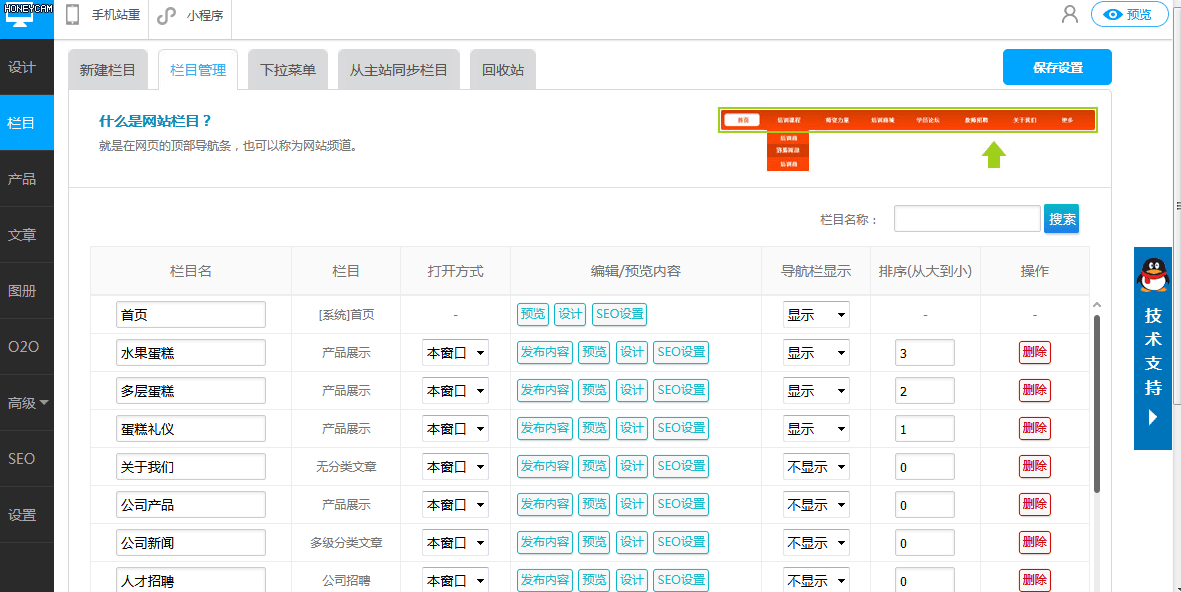Click the 手机站重 mobile phone icon
Image resolution: width=1181 pixels, height=592 pixels.
click(73, 15)
